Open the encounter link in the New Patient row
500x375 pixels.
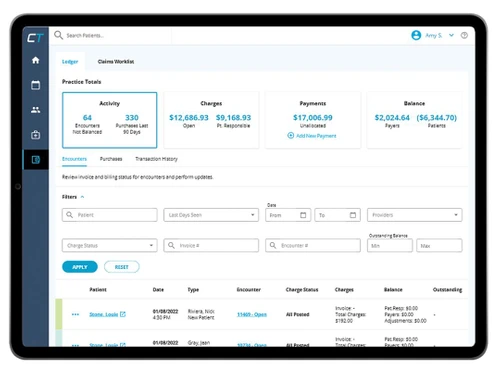coord(252,314)
